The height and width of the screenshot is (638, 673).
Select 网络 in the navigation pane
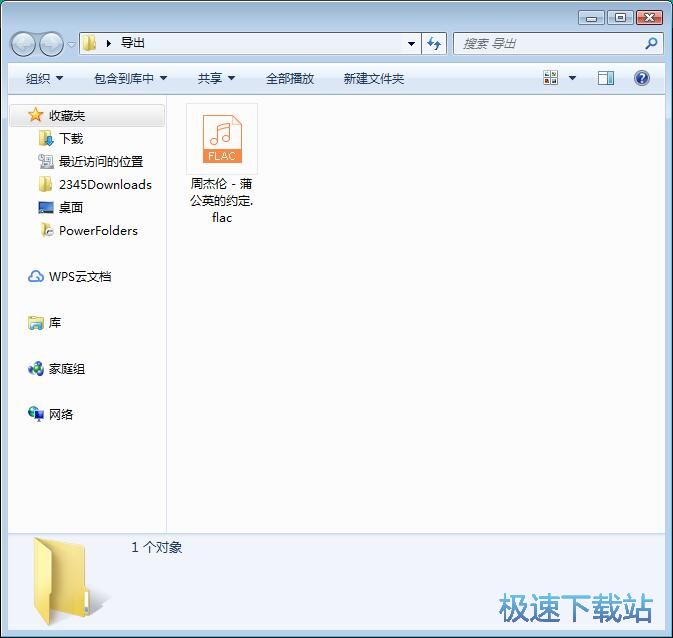click(61, 414)
